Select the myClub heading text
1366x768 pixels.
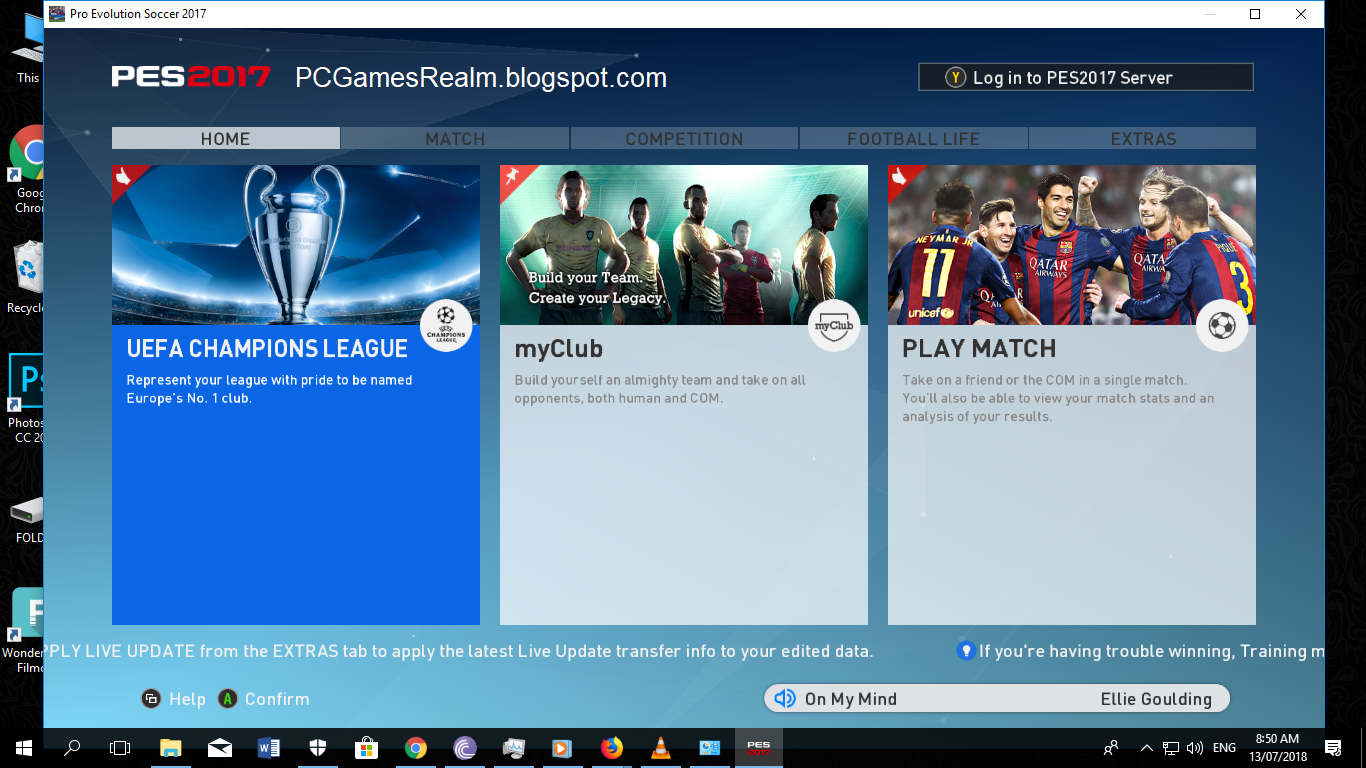point(558,349)
